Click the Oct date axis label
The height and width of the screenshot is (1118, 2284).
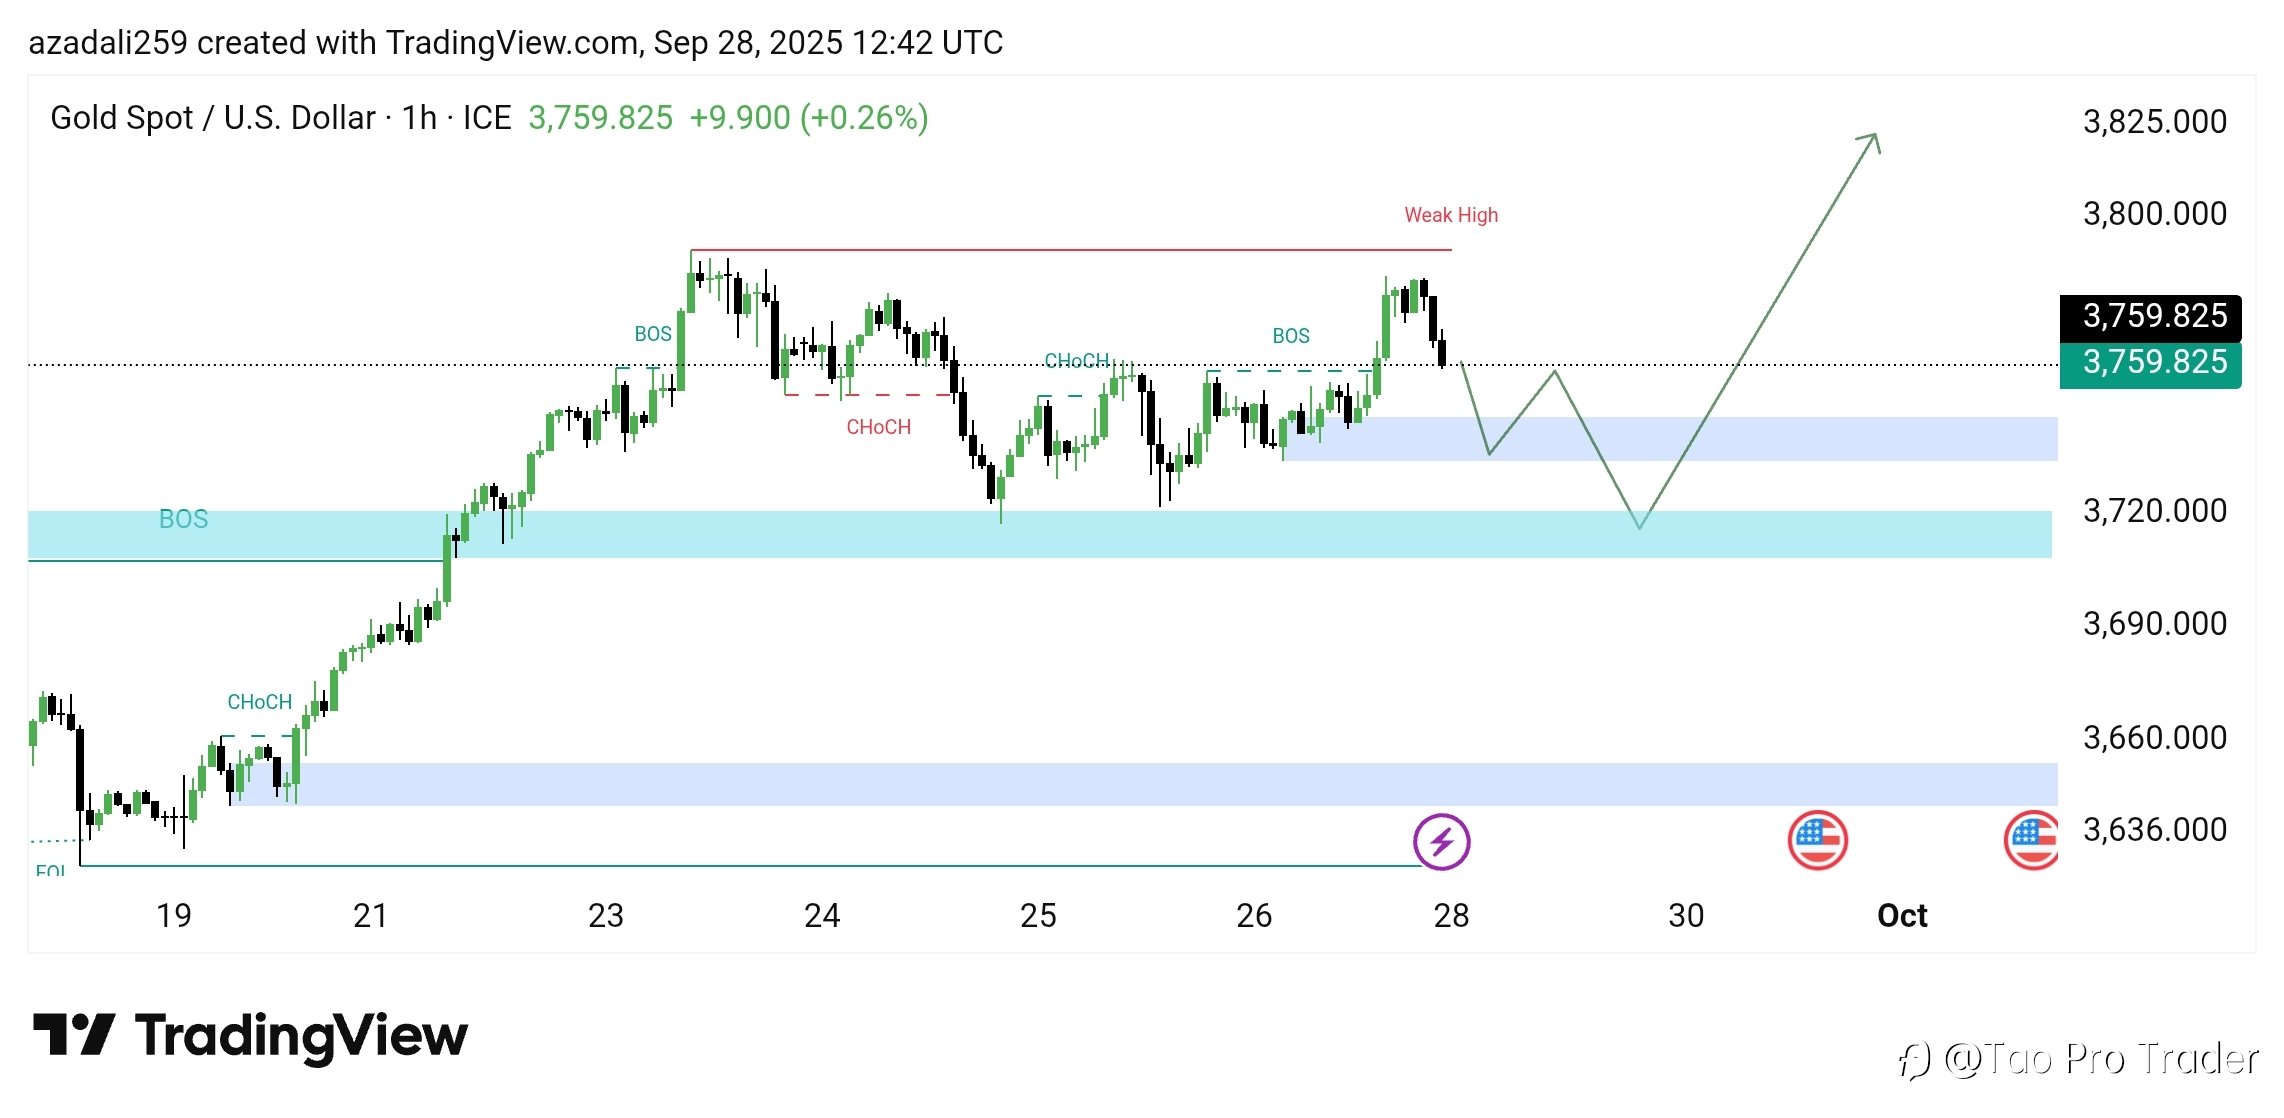click(x=1901, y=915)
